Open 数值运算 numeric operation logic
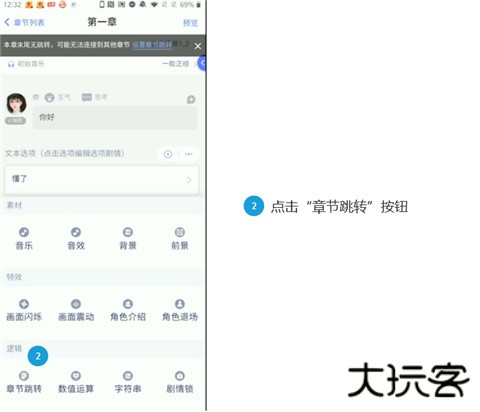The width and height of the screenshot is (480, 412). click(x=76, y=382)
